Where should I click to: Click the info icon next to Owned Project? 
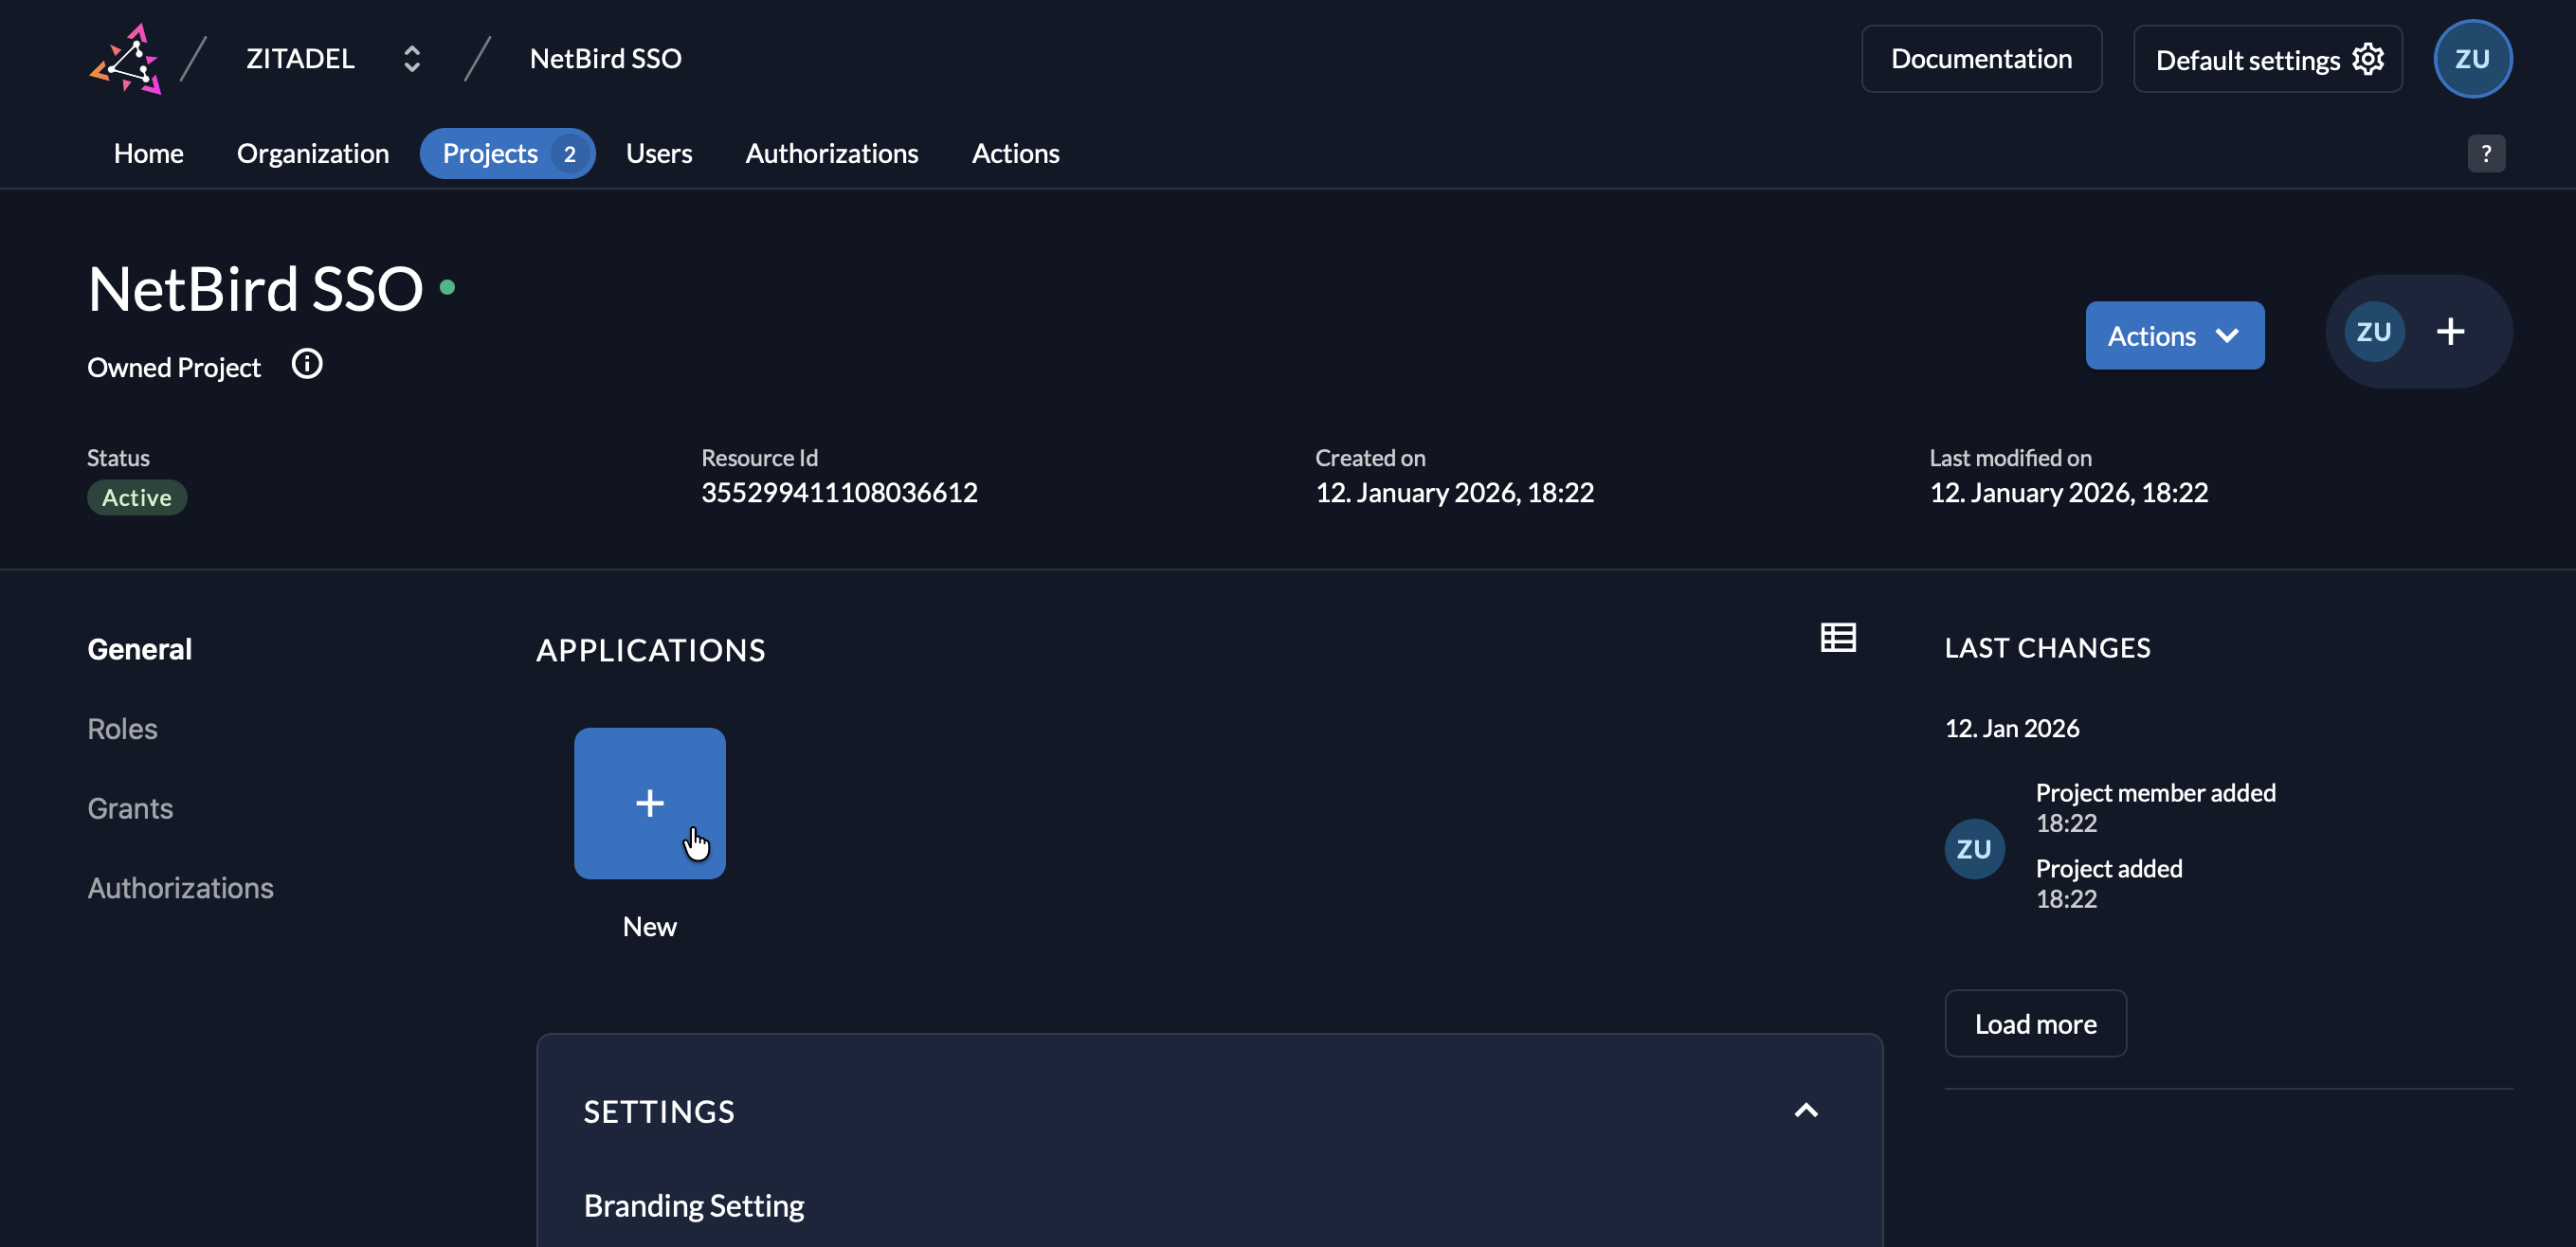(x=306, y=363)
